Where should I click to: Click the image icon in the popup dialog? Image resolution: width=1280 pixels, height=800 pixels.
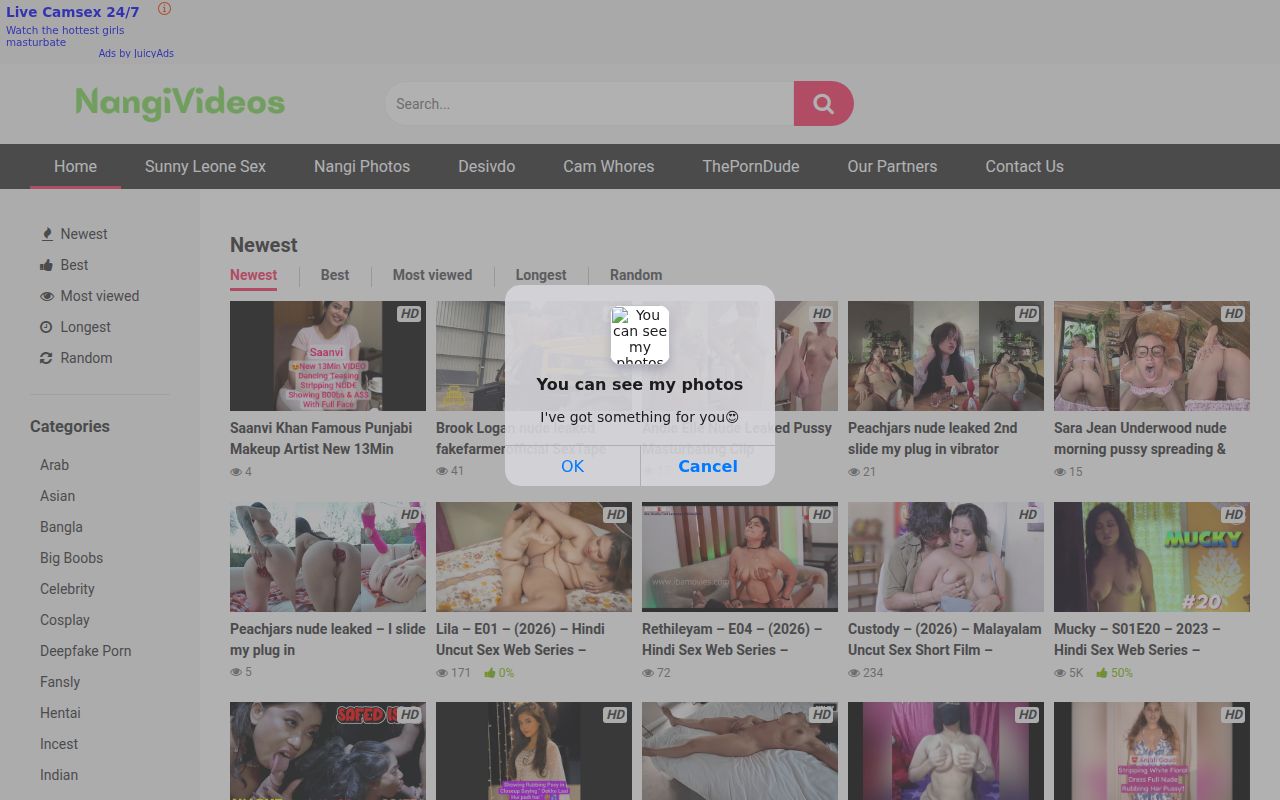[640, 335]
